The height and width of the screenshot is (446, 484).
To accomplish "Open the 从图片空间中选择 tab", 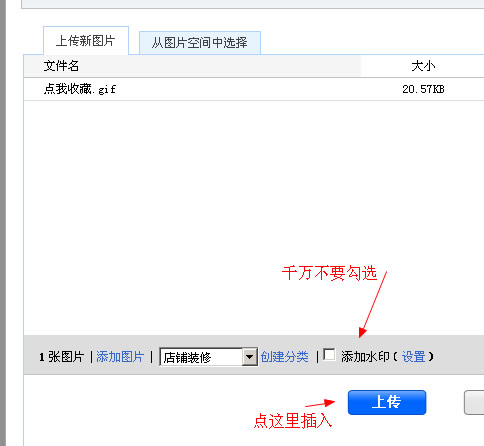I will (x=200, y=43).
